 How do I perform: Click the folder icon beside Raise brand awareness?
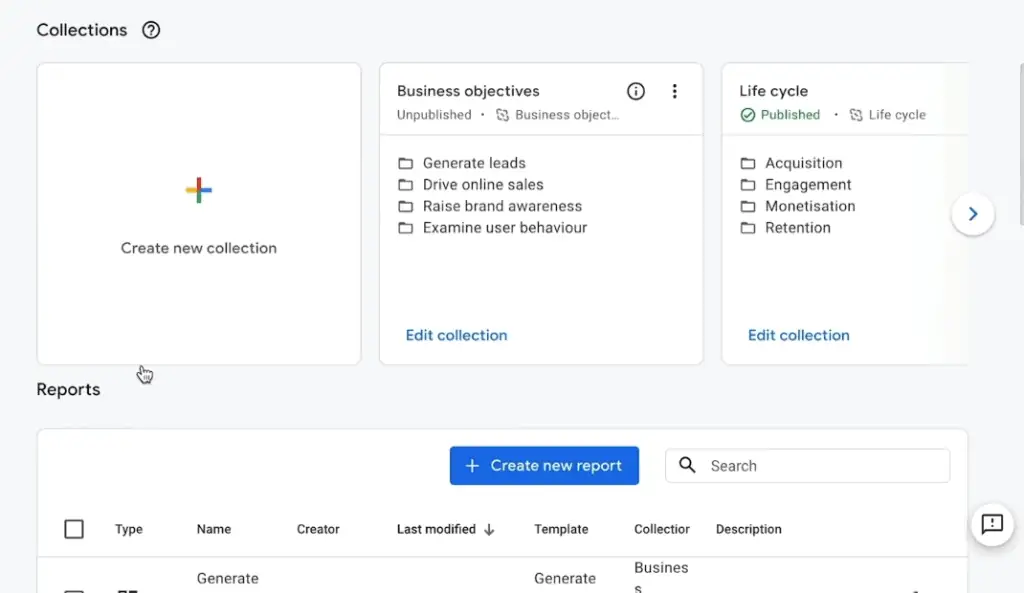coord(404,206)
